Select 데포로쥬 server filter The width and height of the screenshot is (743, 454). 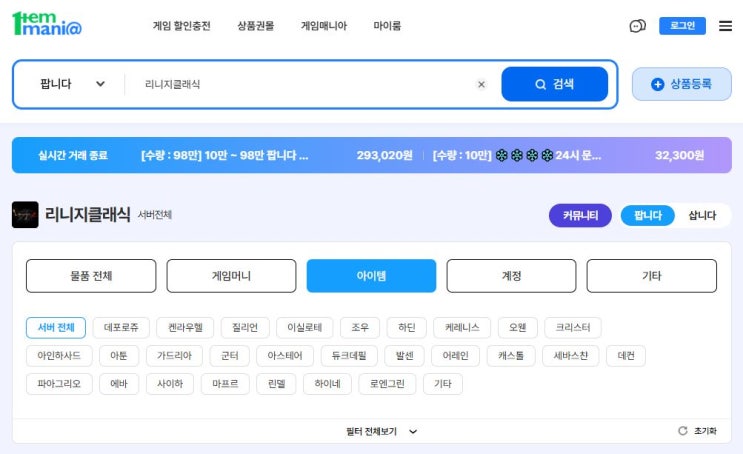click(x=121, y=327)
